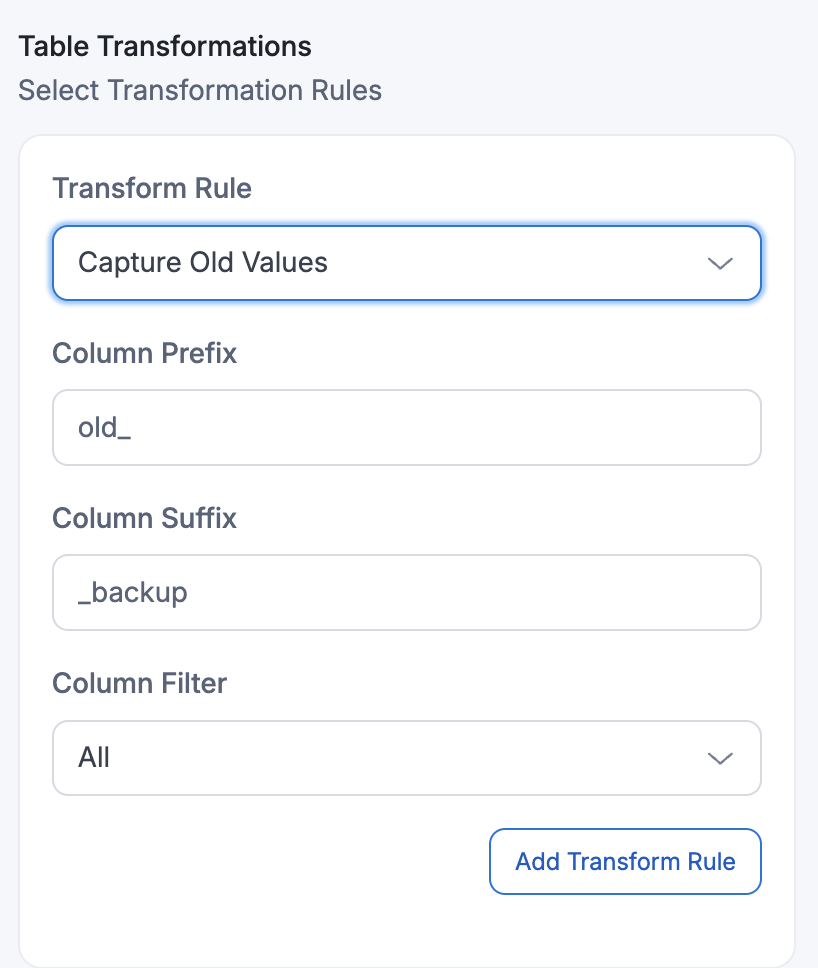This screenshot has height=968, width=818.
Task: Click the 'Capture Old Values' selected text
Action: 203,263
